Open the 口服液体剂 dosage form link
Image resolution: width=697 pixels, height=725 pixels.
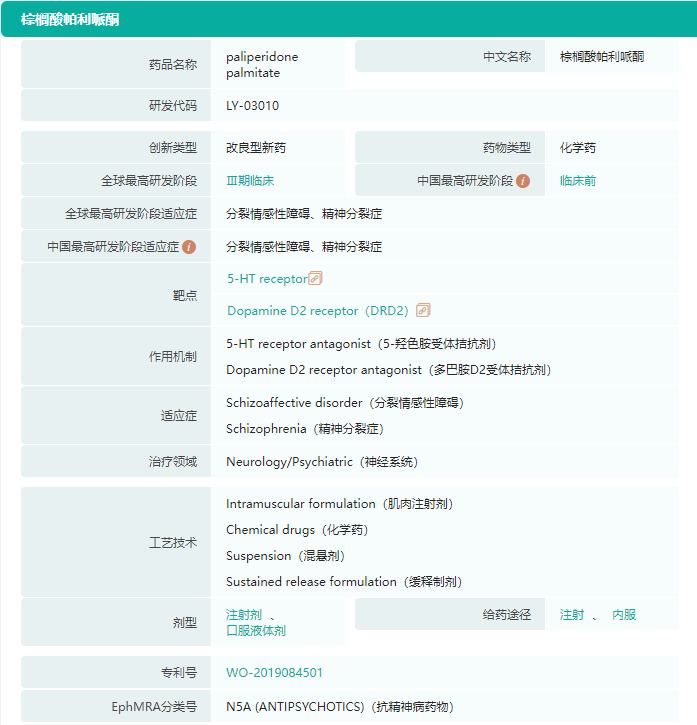[256, 631]
